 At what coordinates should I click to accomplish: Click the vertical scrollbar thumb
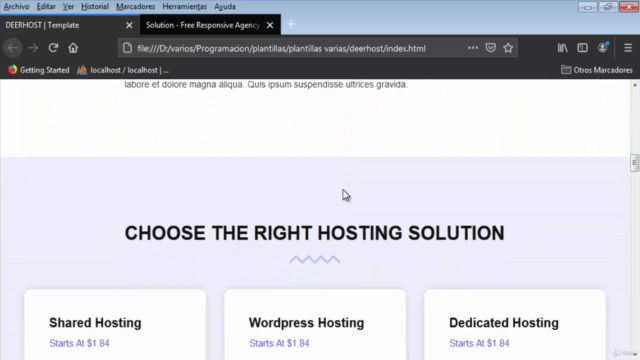(634, 163)
